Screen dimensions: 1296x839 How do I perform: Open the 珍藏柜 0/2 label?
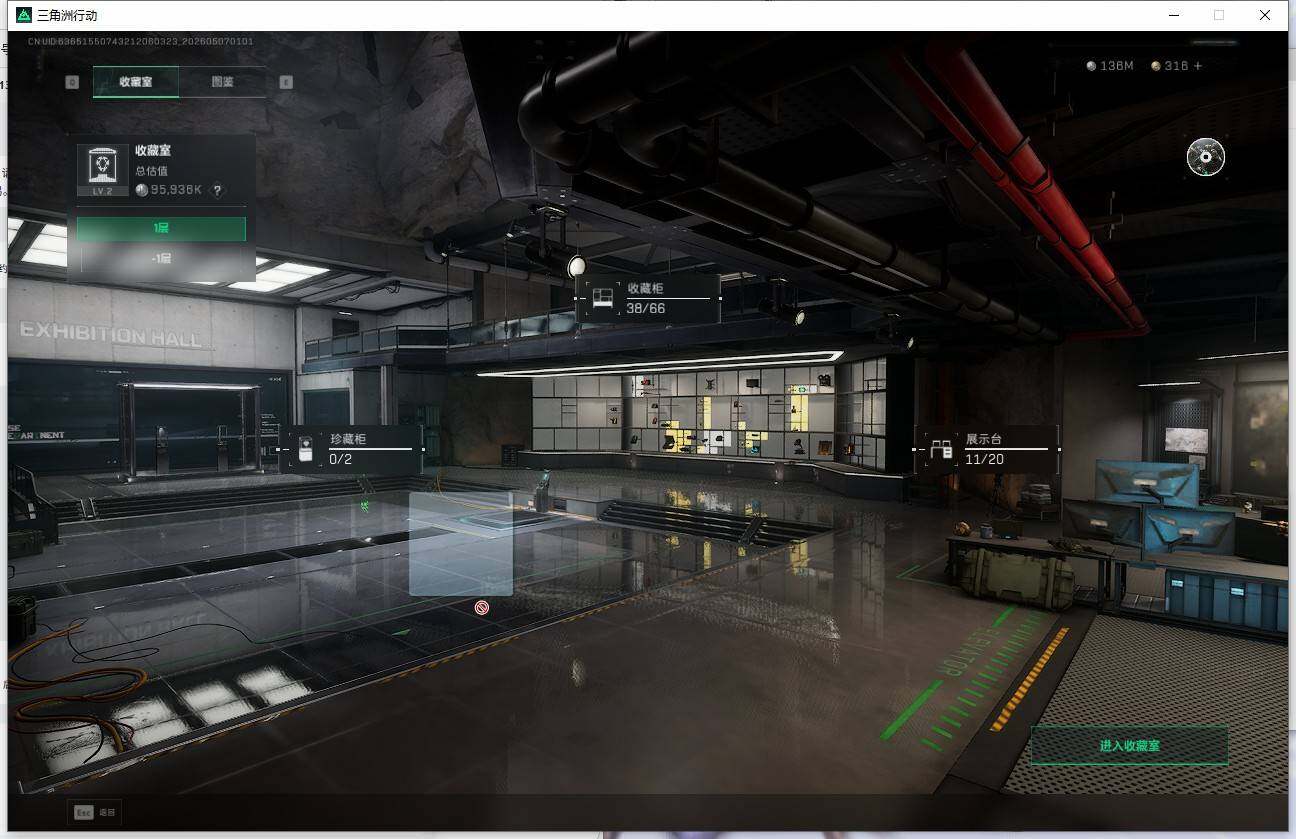351,449
